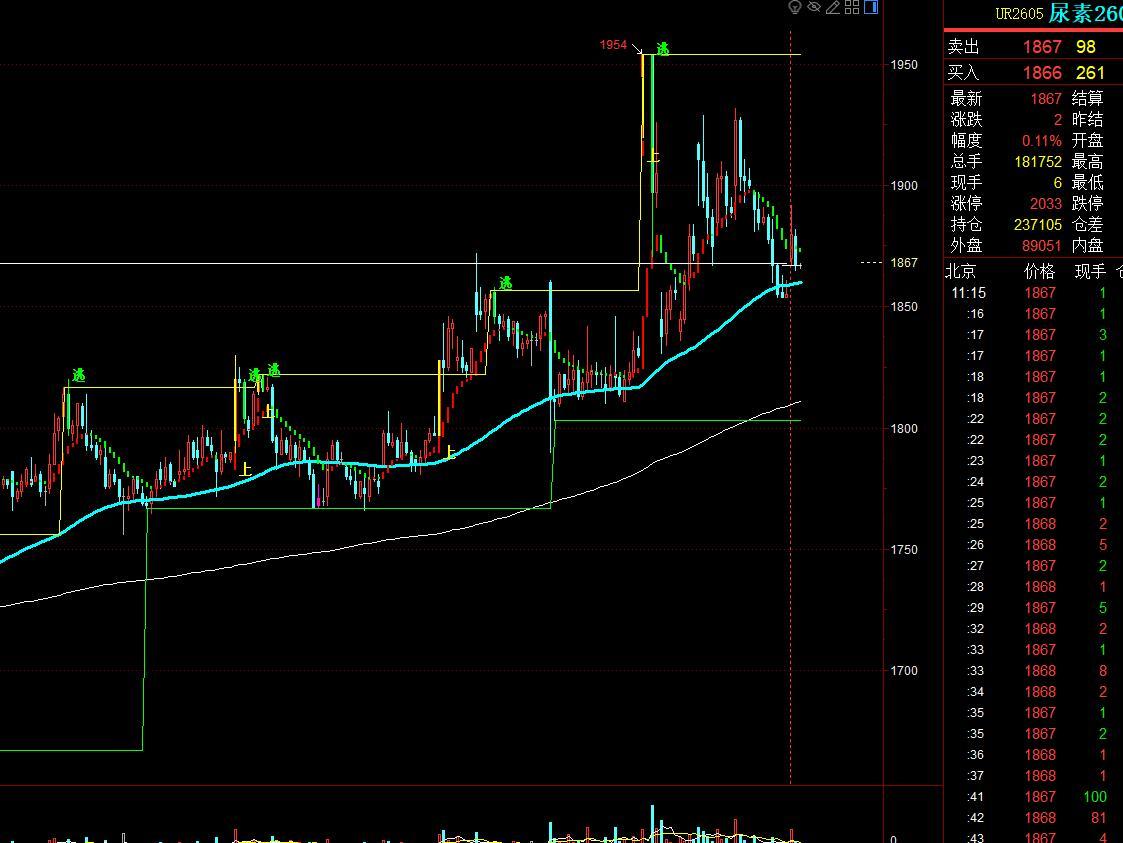The height and width of the screenshot is (843, 1123).
Task: Select the :43 tick row at the bottom
Action: [x=1033, y=837]
